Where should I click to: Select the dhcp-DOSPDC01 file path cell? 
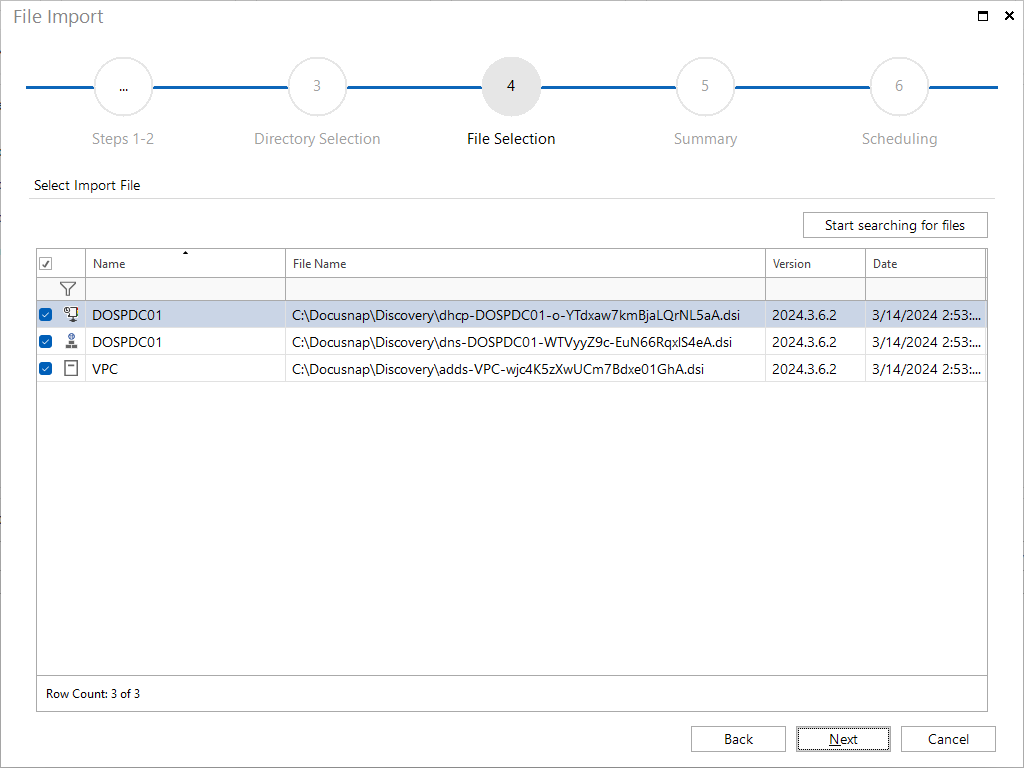[525, 315]
